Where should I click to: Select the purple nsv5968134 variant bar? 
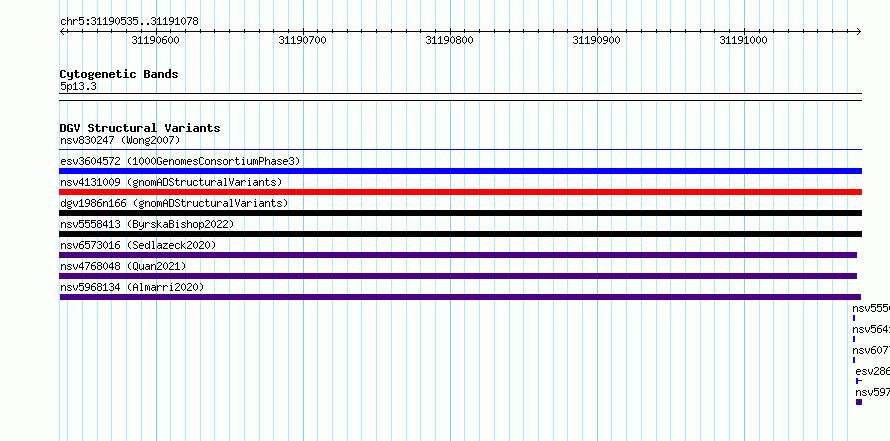(460, 297)
